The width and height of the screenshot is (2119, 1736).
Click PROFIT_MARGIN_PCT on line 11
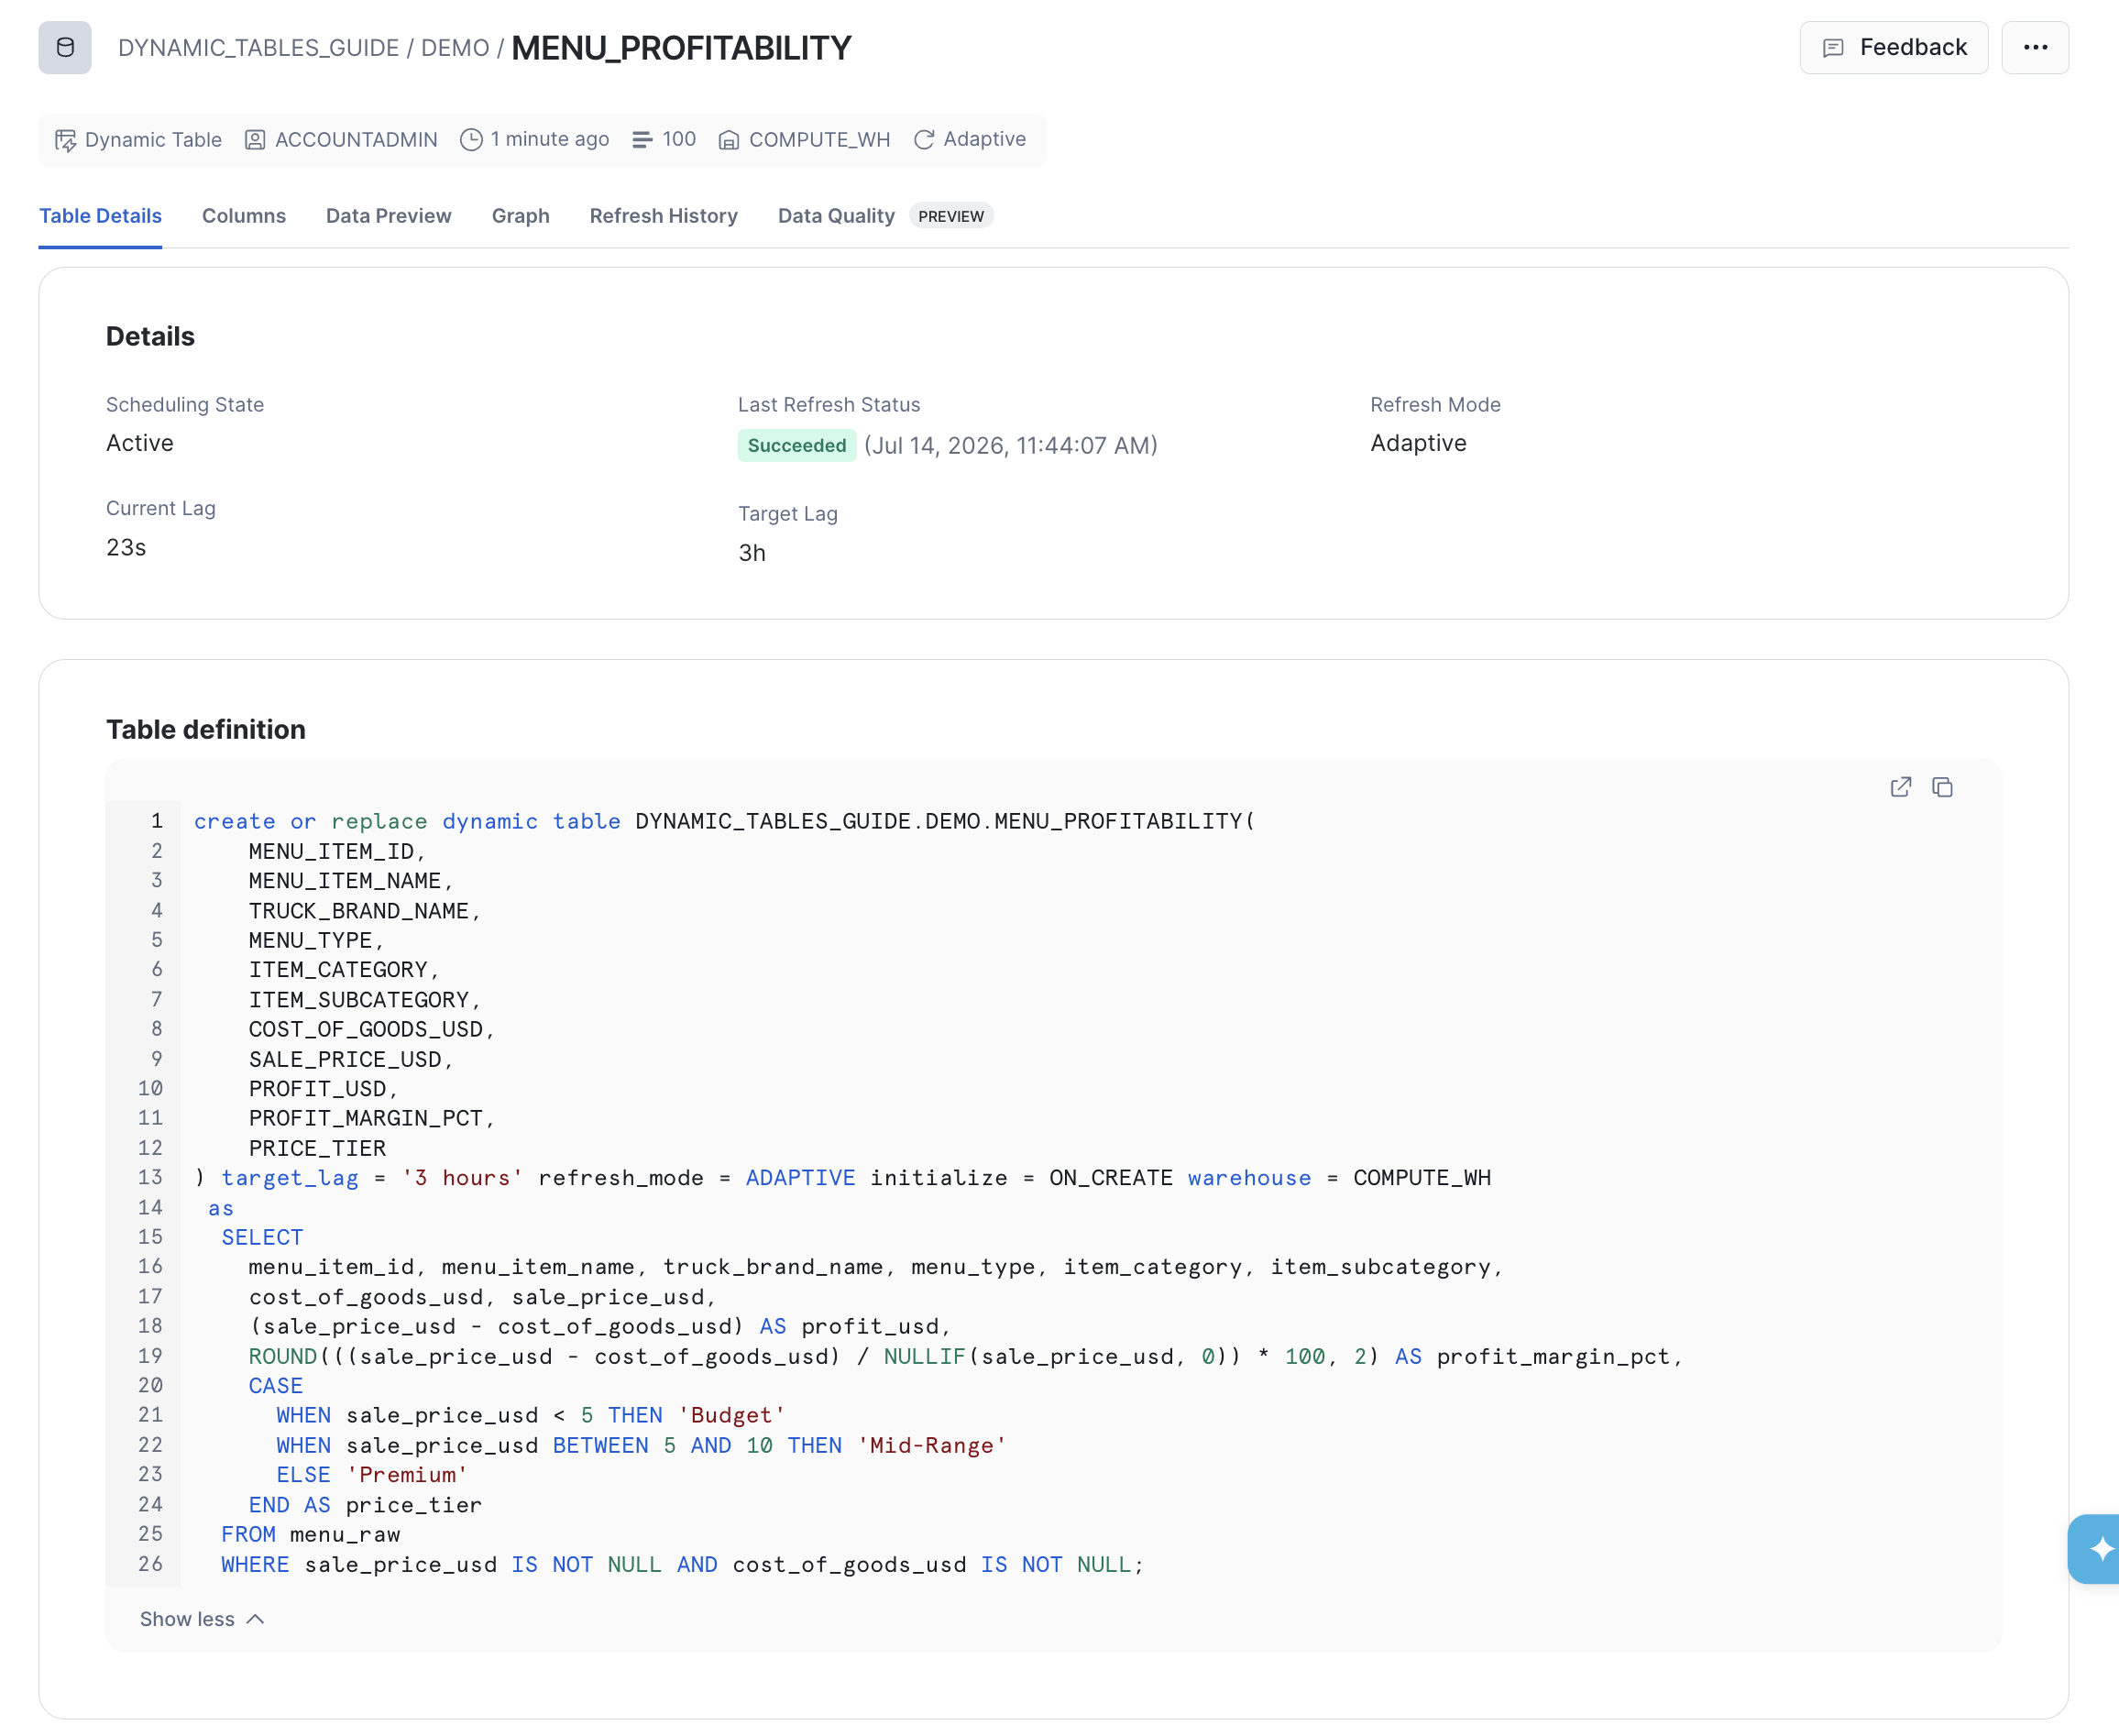[366, 1118]
